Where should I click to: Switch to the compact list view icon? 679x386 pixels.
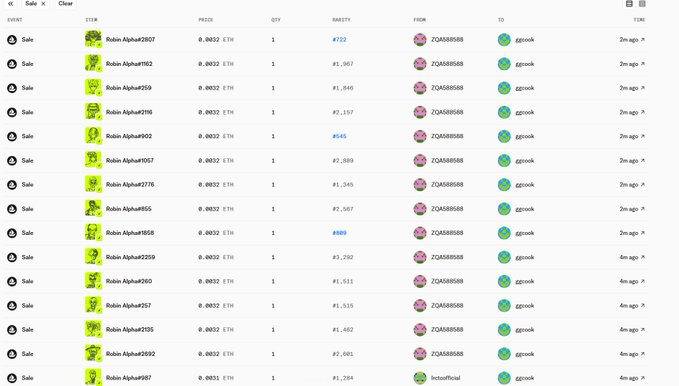(642, 3)
